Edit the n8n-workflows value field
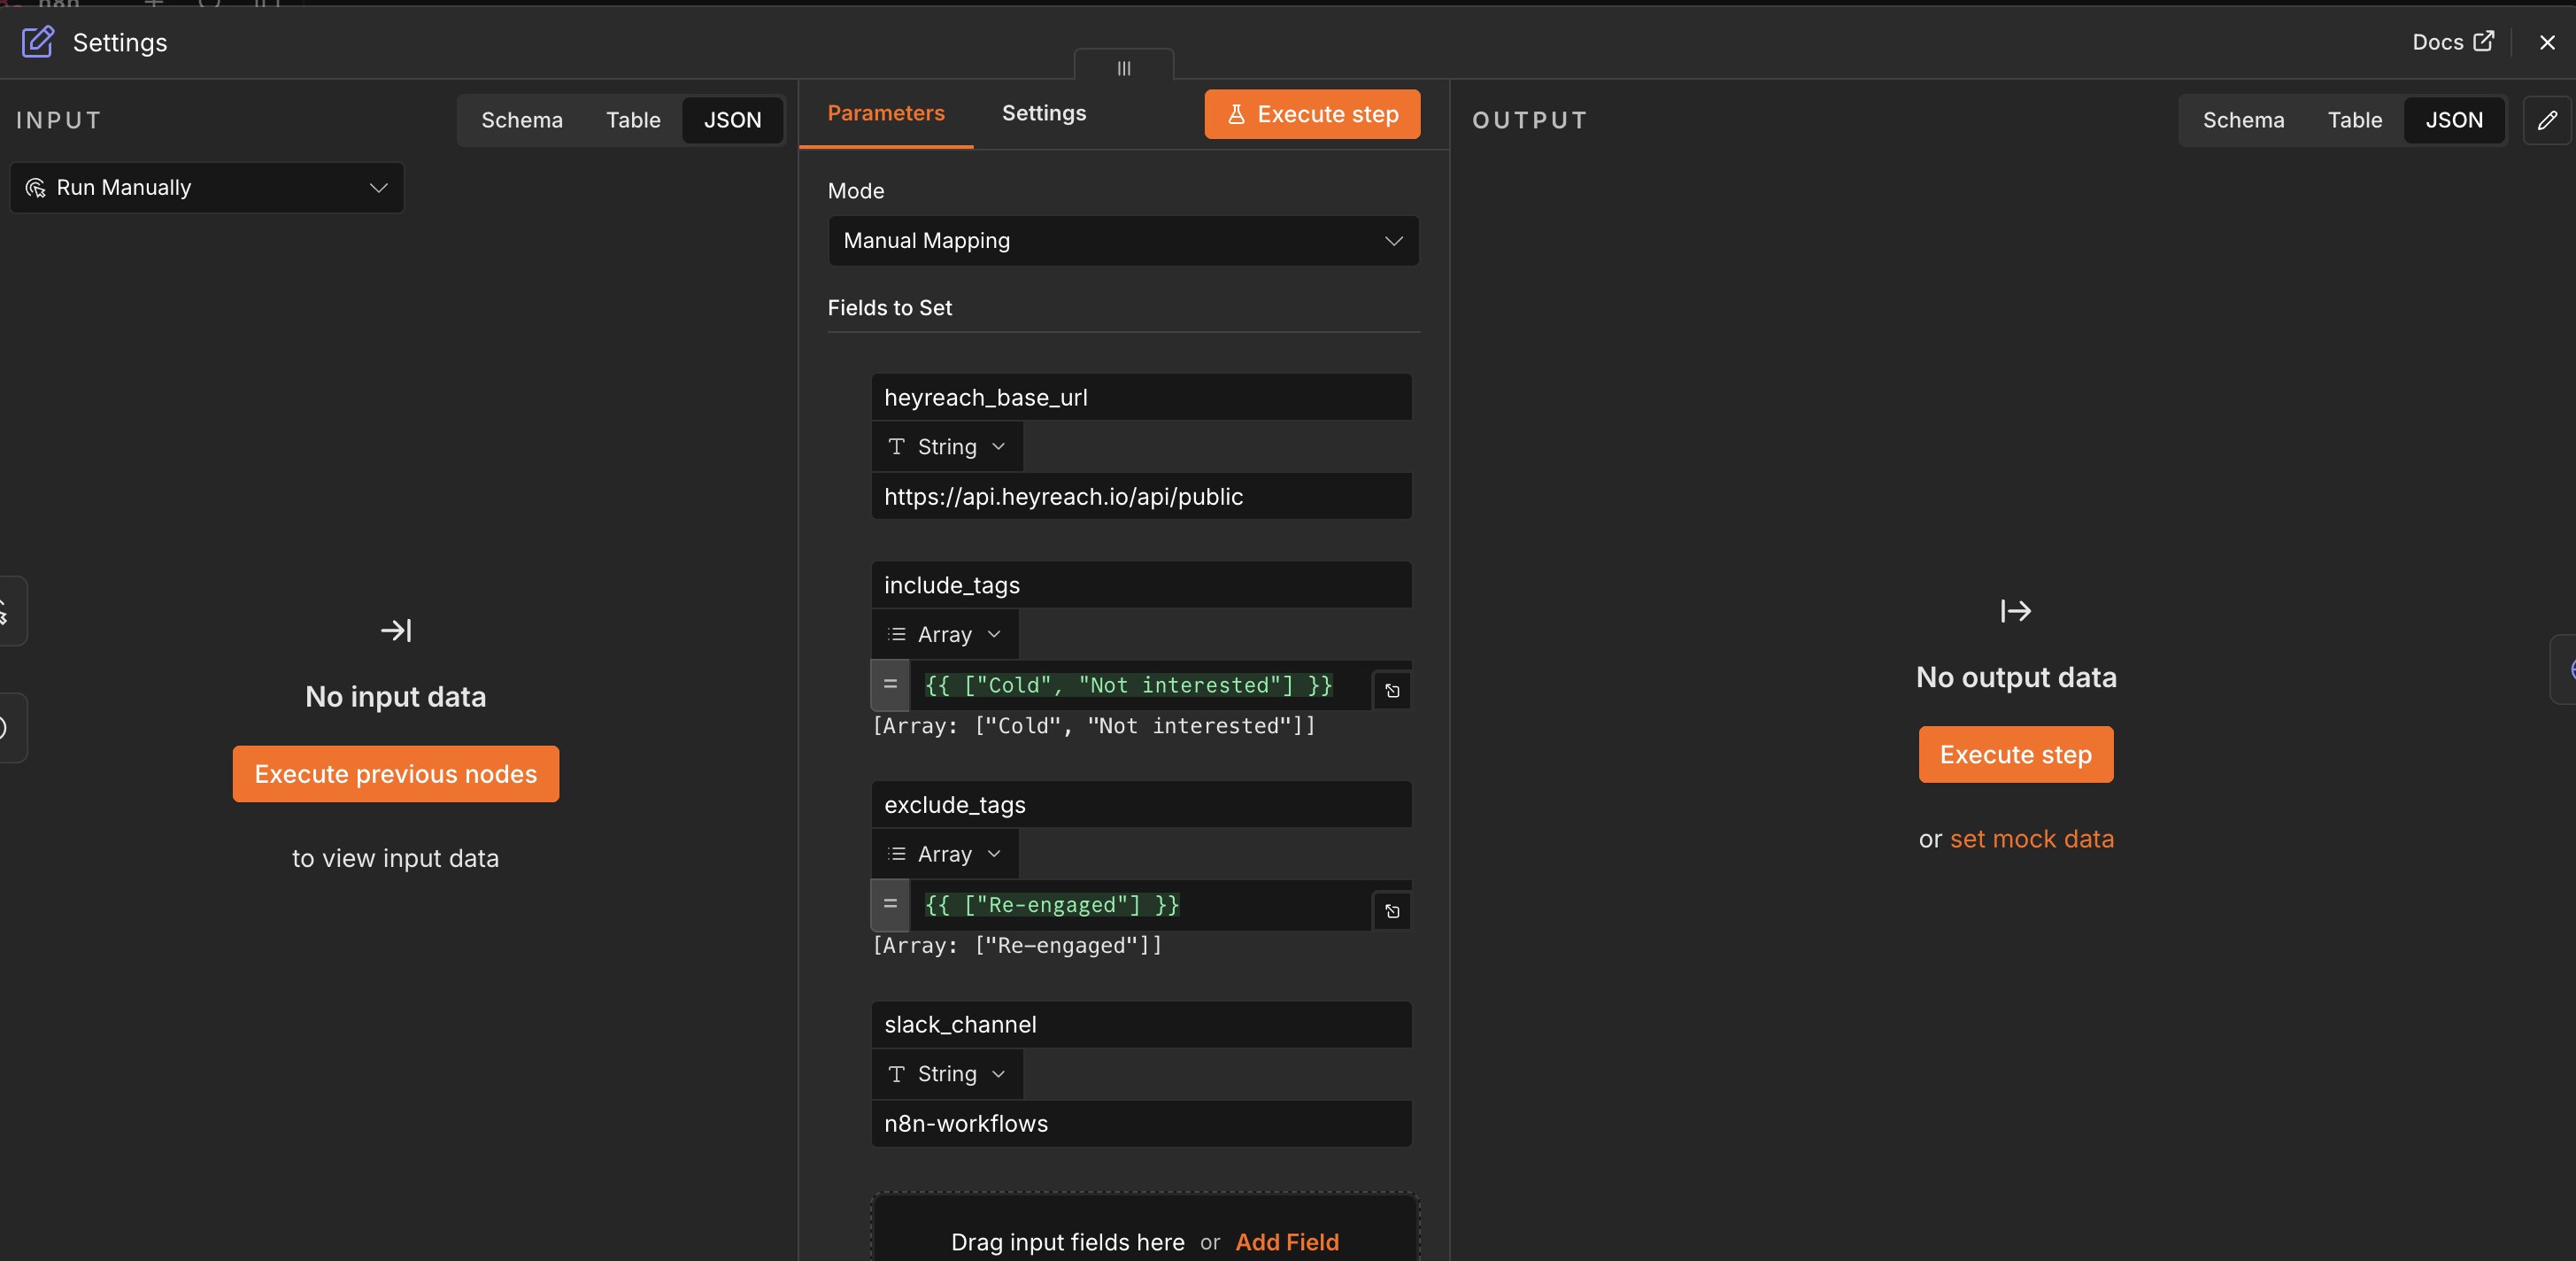The image size is (2576, 1261). point(1141,1124)
